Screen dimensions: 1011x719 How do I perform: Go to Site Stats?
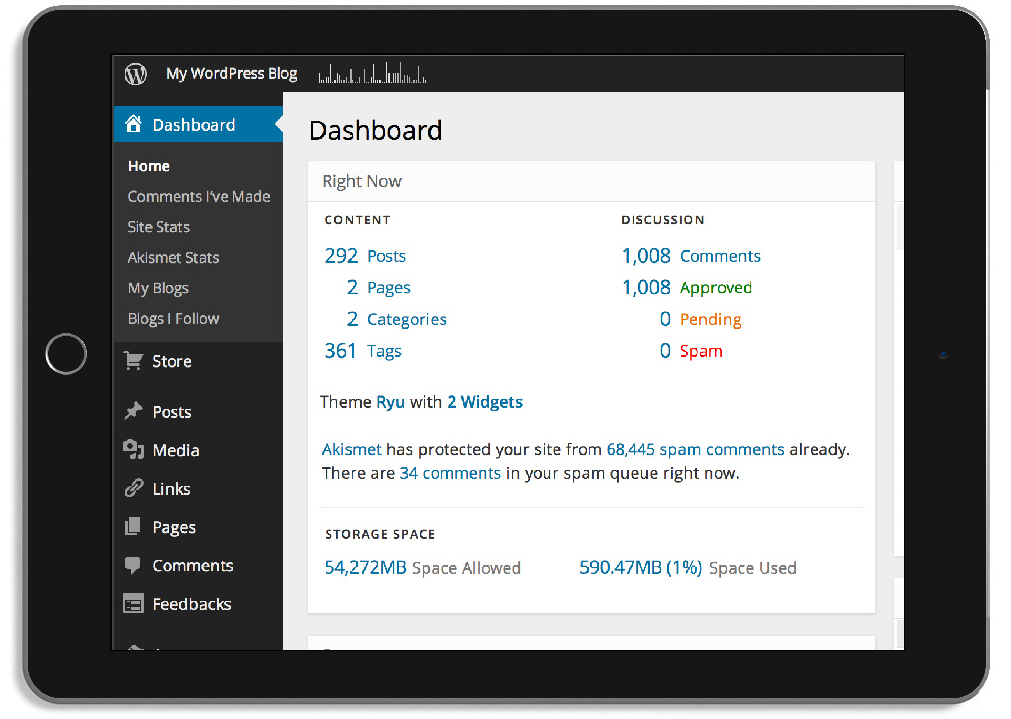click(159, 227)
